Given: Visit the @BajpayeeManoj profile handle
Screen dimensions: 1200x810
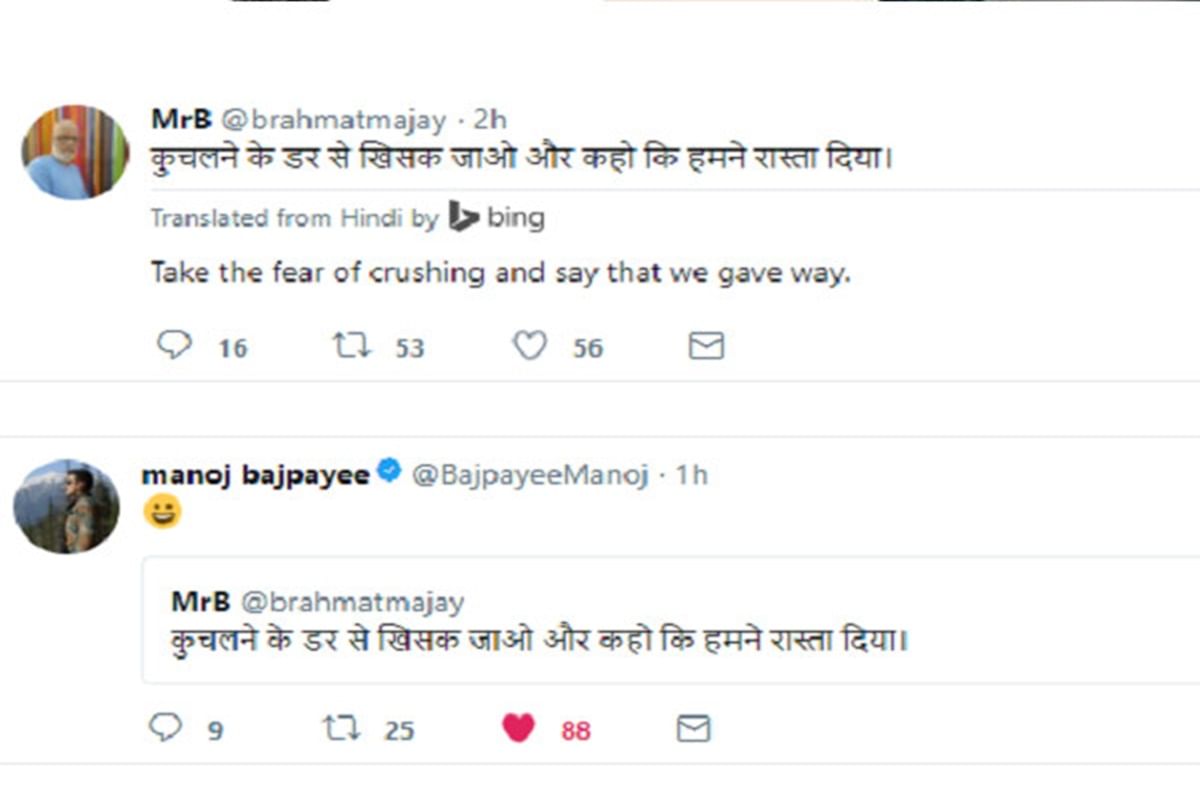Looking at the screenshot, I should pos(530,474).
